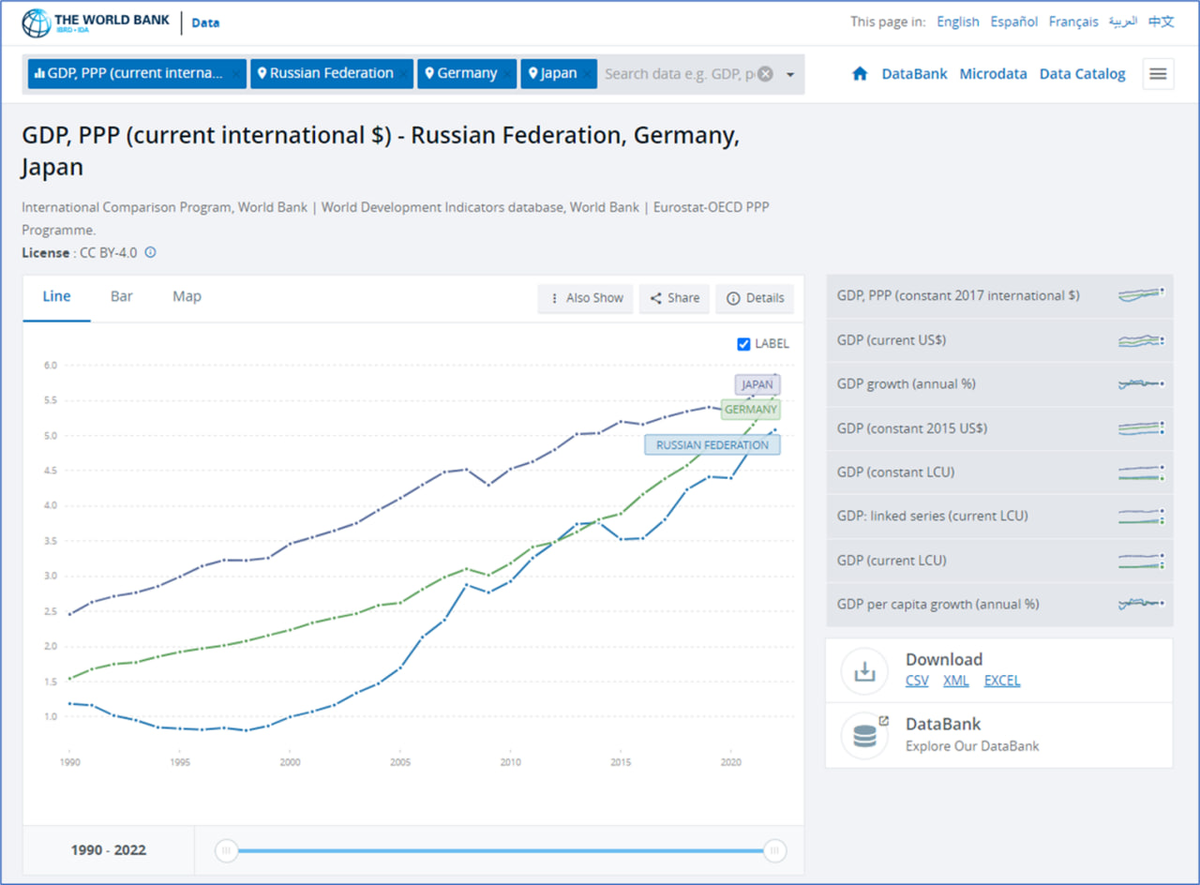Click the DataBank database icon

tap(864, 735)
